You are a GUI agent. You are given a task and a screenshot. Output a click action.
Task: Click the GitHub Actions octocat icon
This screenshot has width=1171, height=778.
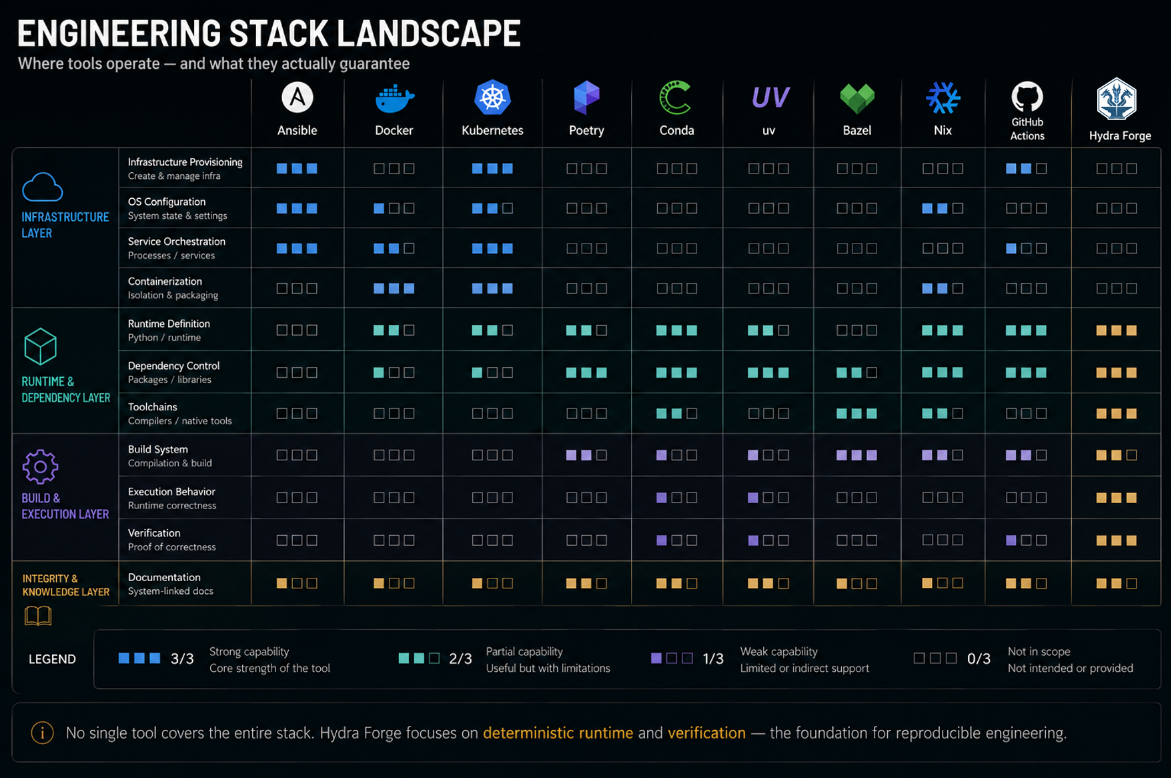click(x=1027, y=96)
